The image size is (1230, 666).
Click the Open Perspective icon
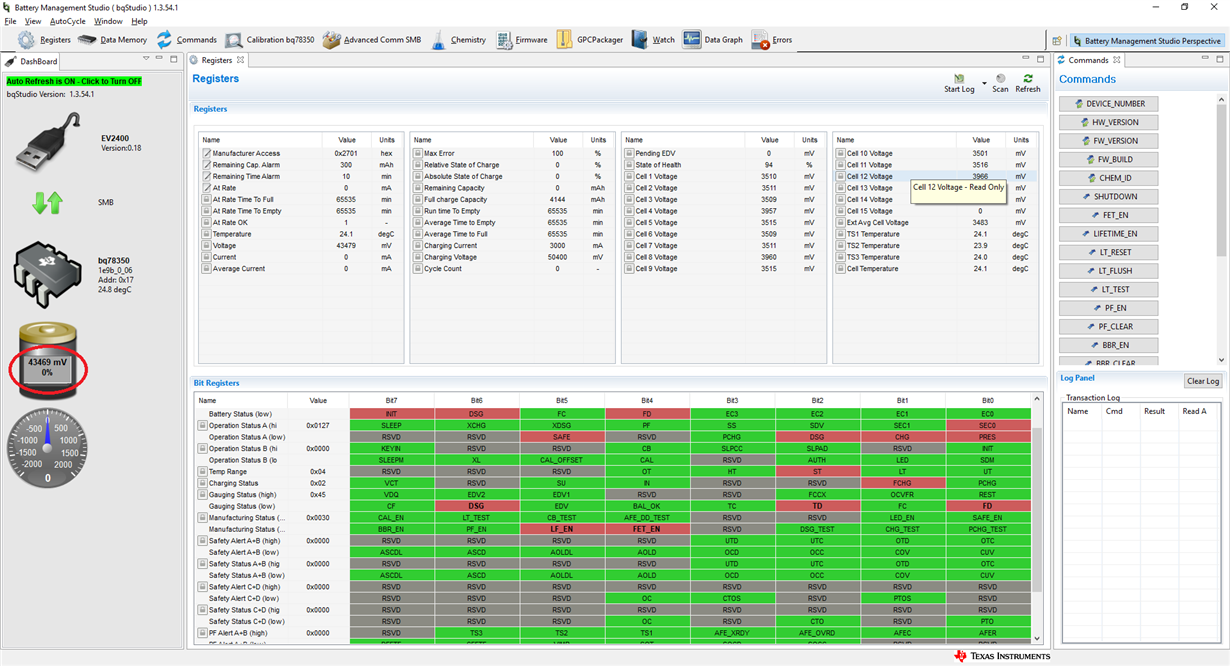coord(1057,41)
